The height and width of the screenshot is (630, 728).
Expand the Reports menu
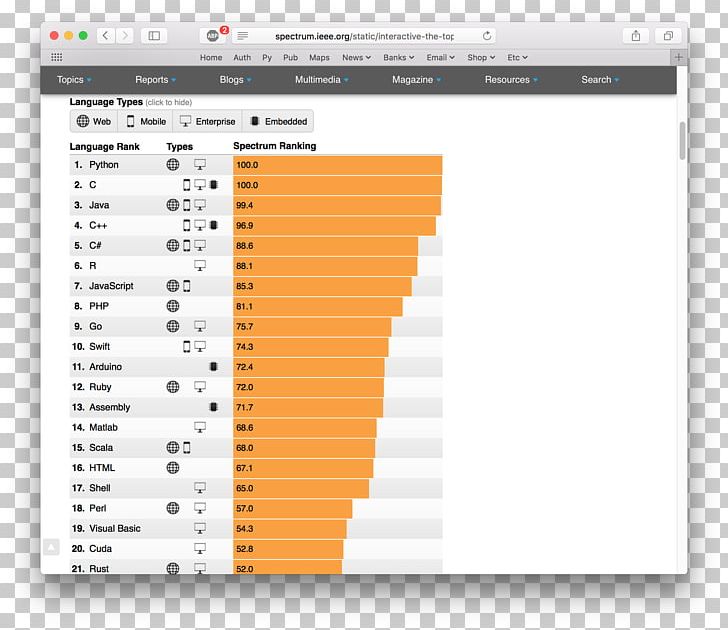[x=156, y=80]
